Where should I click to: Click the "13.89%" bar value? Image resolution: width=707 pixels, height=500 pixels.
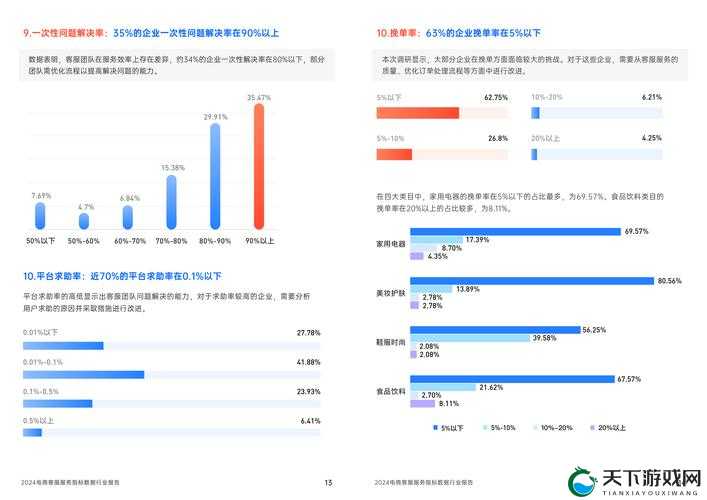pos(468,289)
